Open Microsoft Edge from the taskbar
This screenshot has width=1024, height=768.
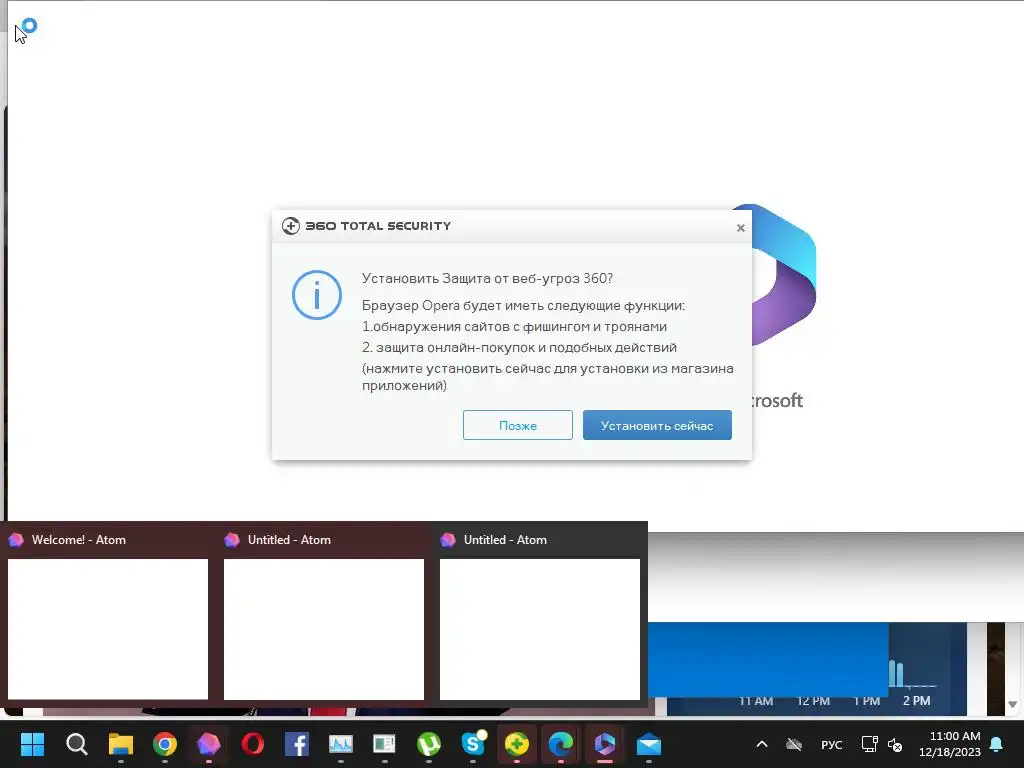pos(561,744)
